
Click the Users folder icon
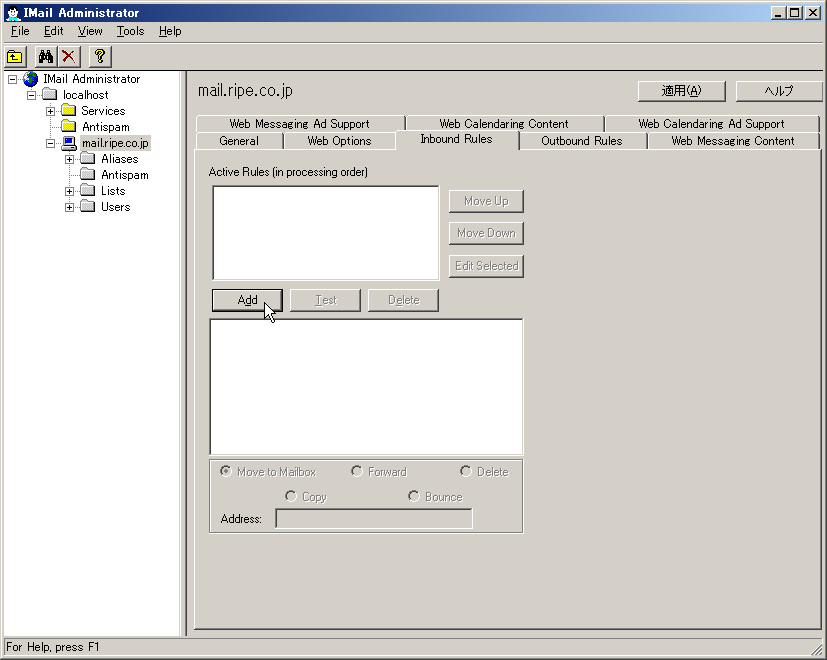coord(88,207)
